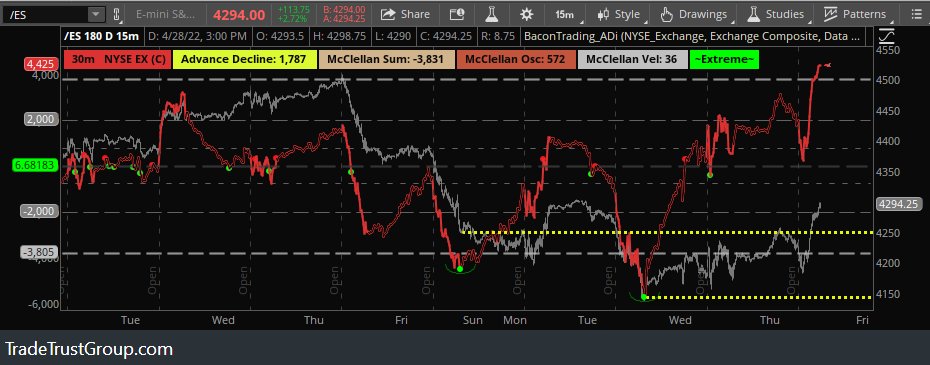Viewport: 930px width, 365px height.
Task: Click the candlestick Style icon
Action: point(603,14)
